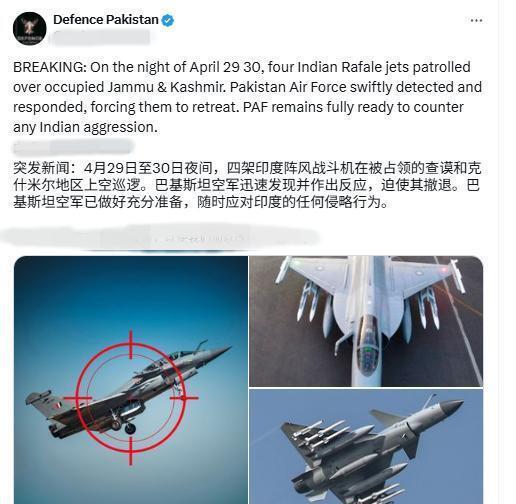Click the Defence Pakistan account name
The image size is (516, 504).
(106, 20)
